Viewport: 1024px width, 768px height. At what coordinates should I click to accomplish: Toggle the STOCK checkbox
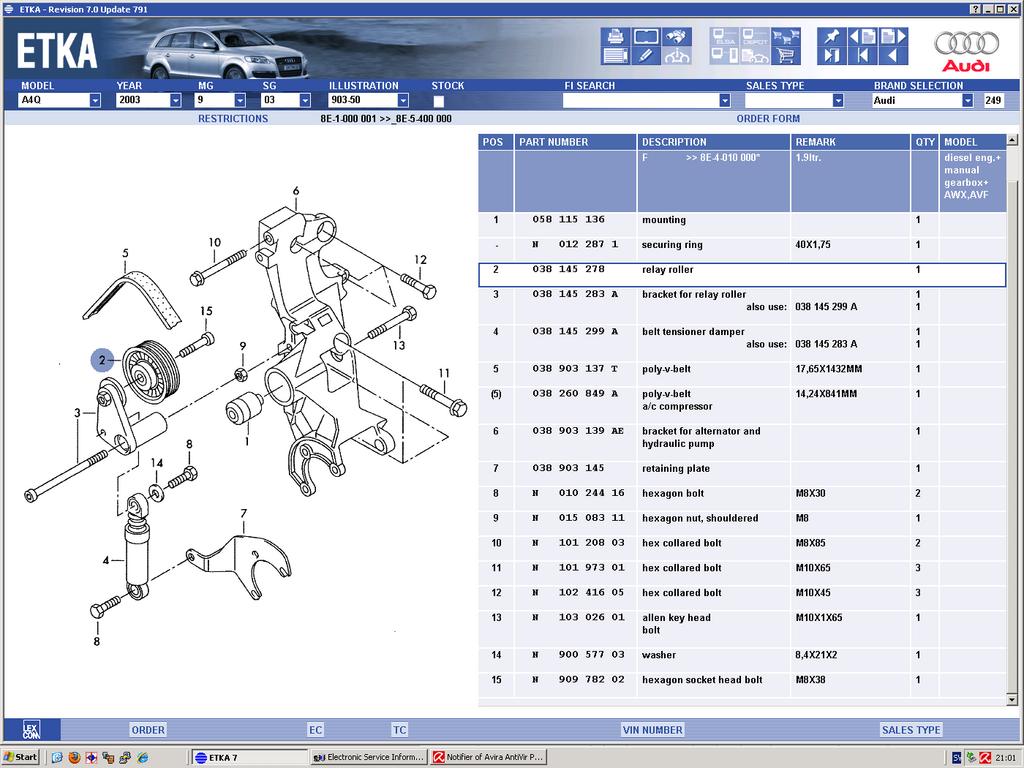[x=439, y=101]
